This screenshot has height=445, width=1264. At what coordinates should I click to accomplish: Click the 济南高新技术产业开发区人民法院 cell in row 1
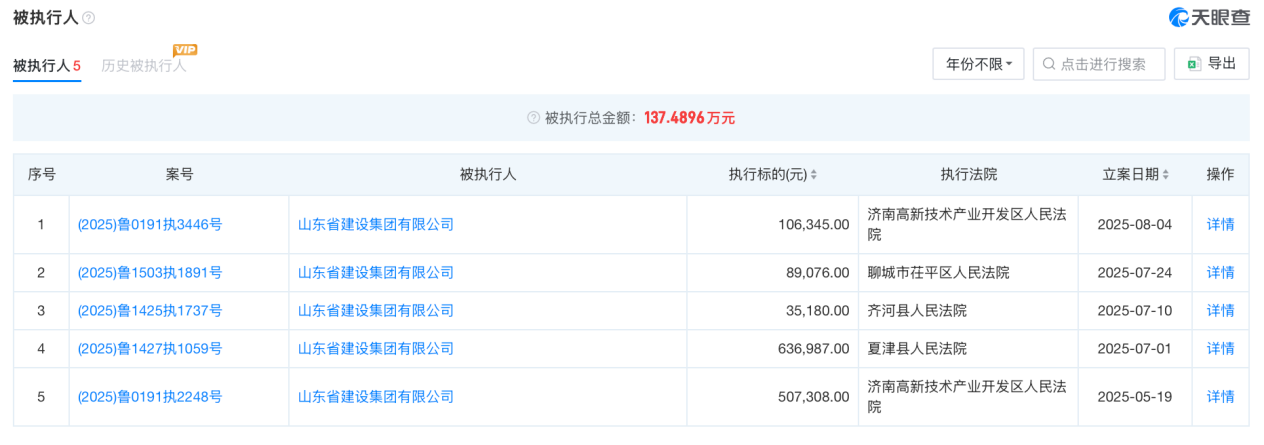pos(966,225)
